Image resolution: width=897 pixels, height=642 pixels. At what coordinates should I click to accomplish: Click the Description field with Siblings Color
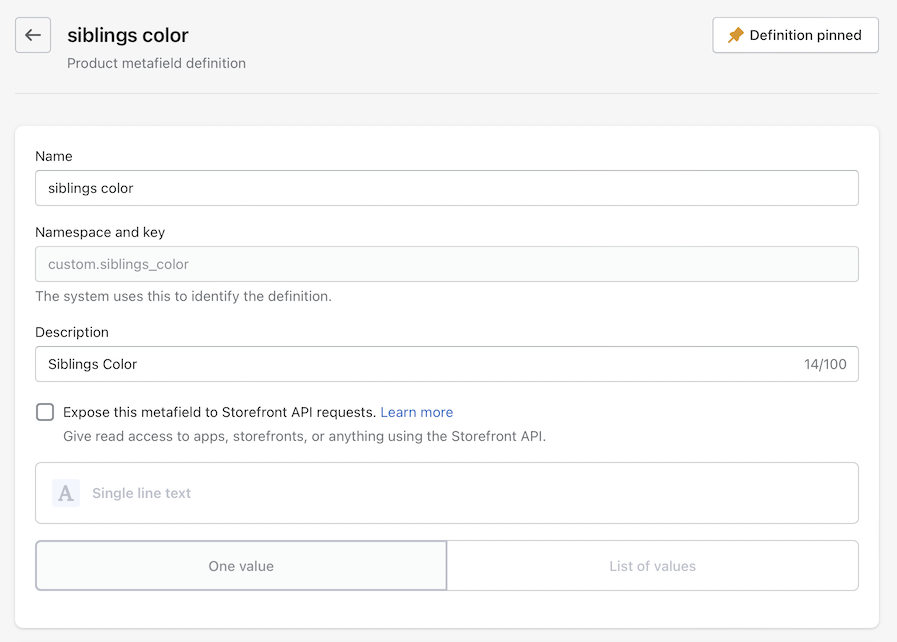coord(420,364)
